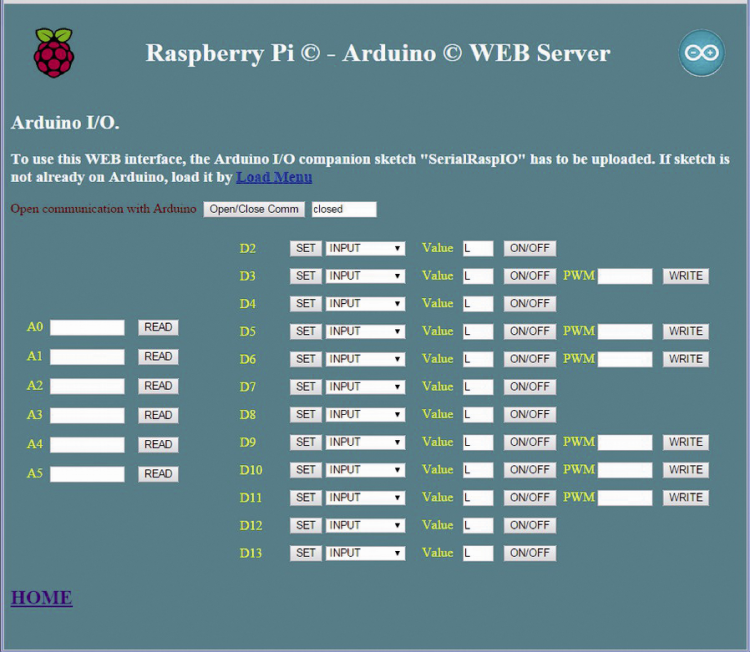Open the D12 pin mode dropdown
This screenshot has height=652, width=750.
365,526
